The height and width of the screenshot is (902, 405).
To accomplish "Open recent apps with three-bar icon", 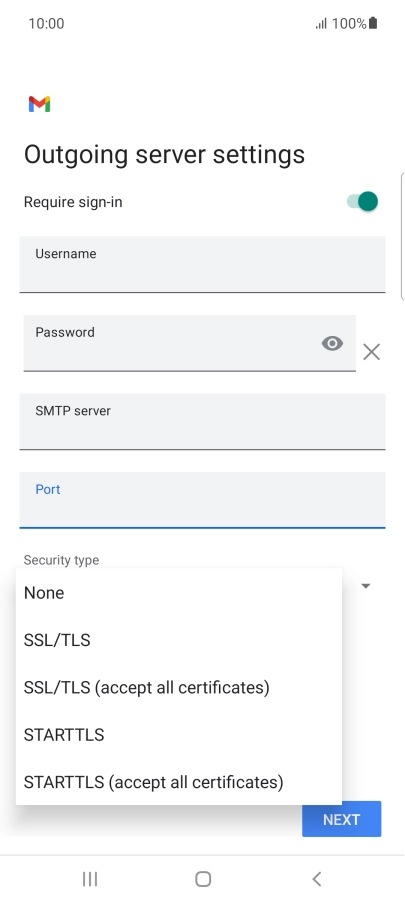I will pyautogui.click(x=90, y=878).
